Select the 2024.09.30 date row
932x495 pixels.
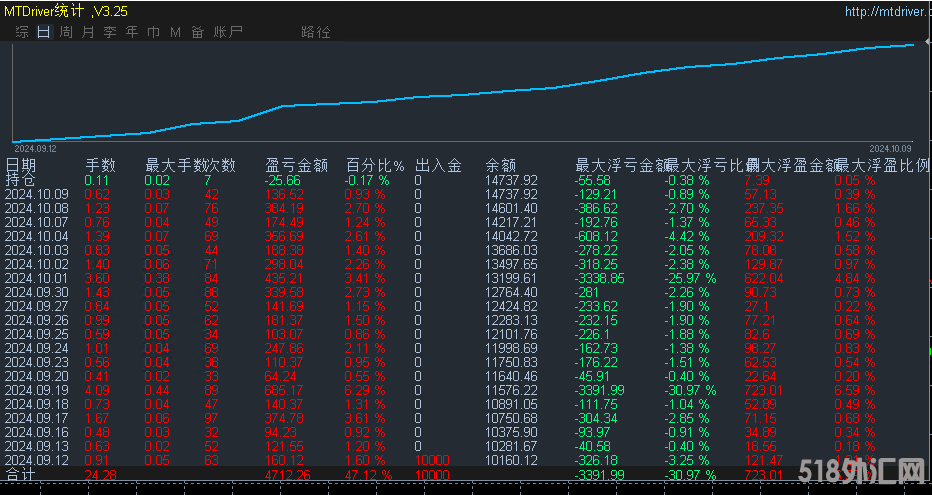37,292
